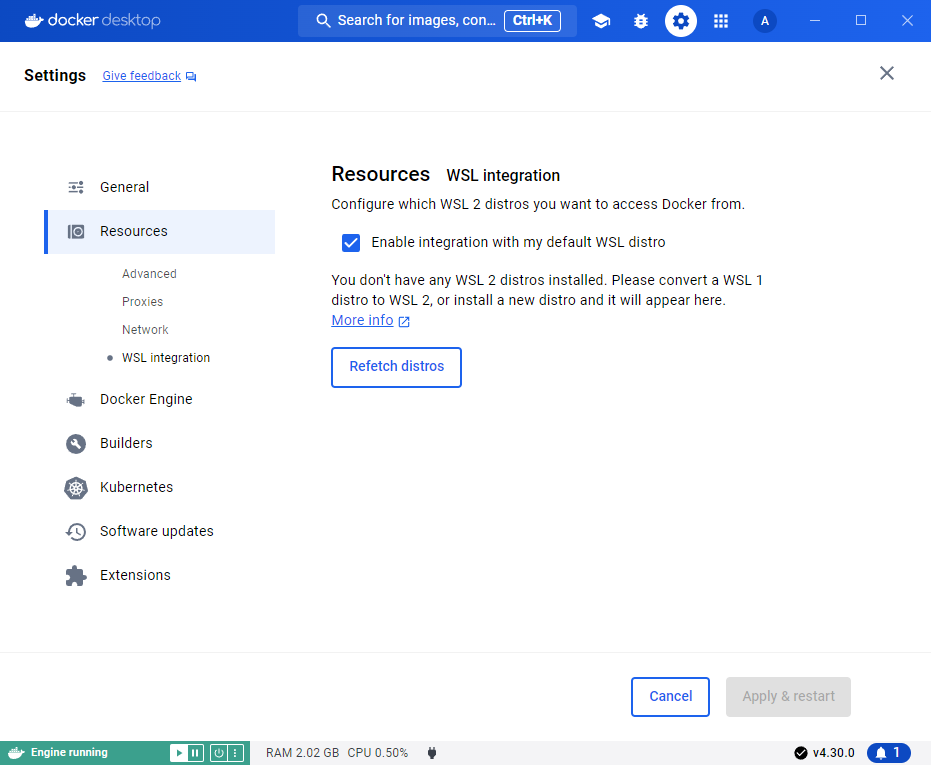Image resolution: width=931 pixels, height=765 pixels.
Task: Open the Extensions settings section
Action: (160, 576)
